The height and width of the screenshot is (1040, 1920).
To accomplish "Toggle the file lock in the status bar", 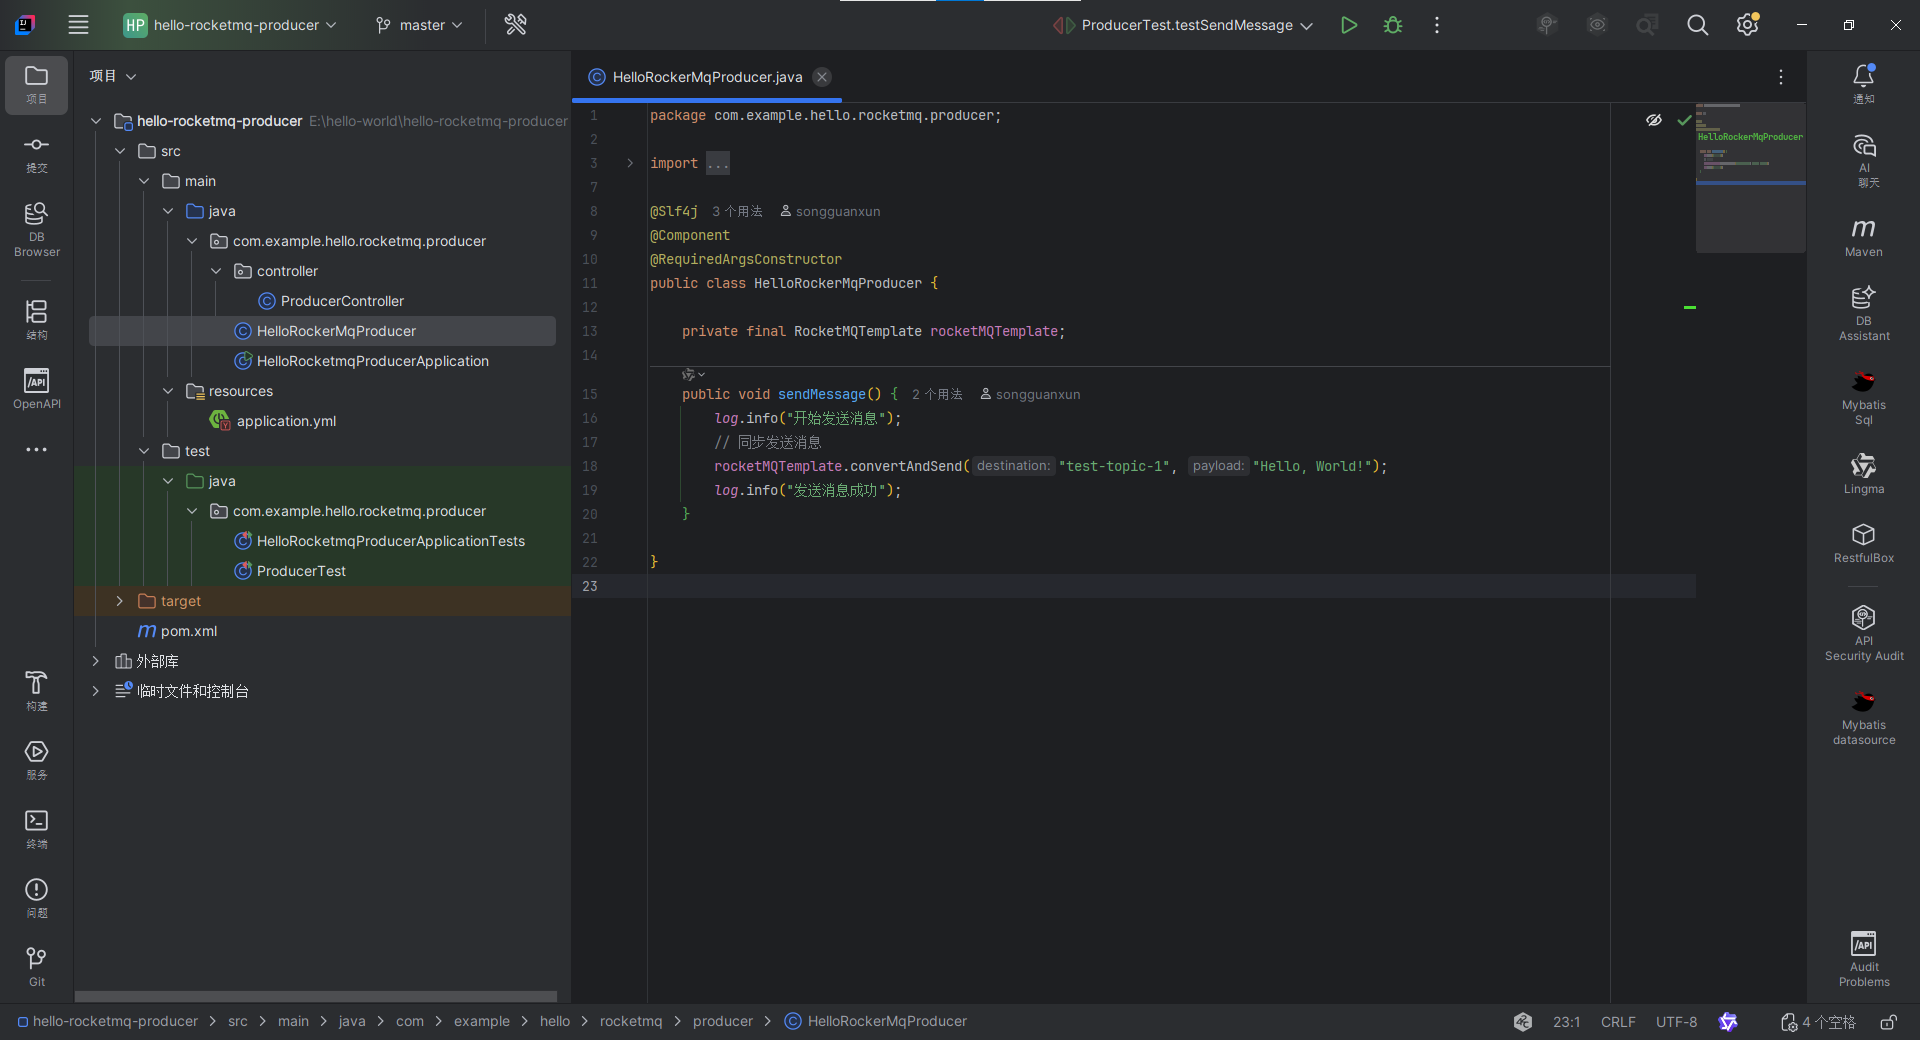I will coord(1890,1022).
